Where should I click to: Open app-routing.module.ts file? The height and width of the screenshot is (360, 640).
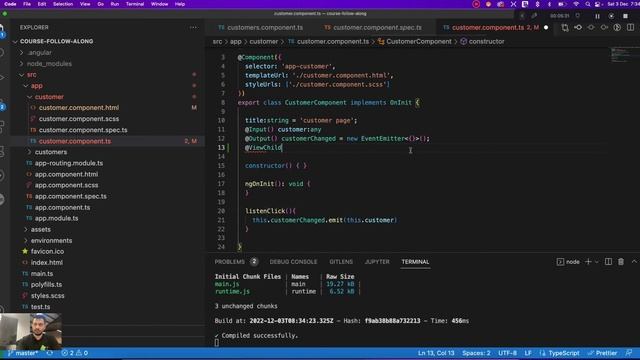tap(69, 163)
